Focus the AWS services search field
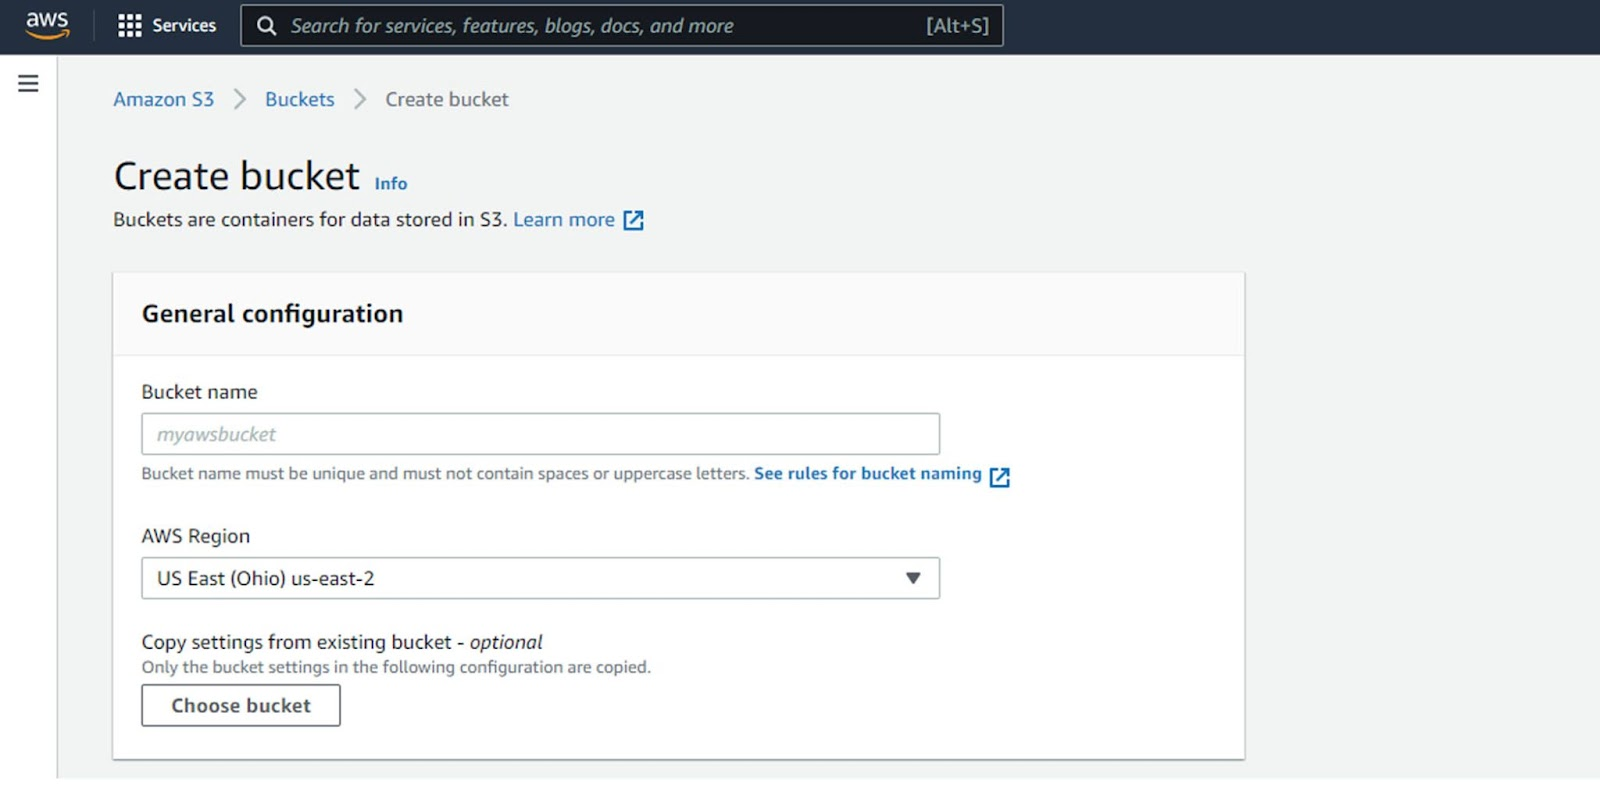Screen dimensions: 1600x788 (621, 26)
